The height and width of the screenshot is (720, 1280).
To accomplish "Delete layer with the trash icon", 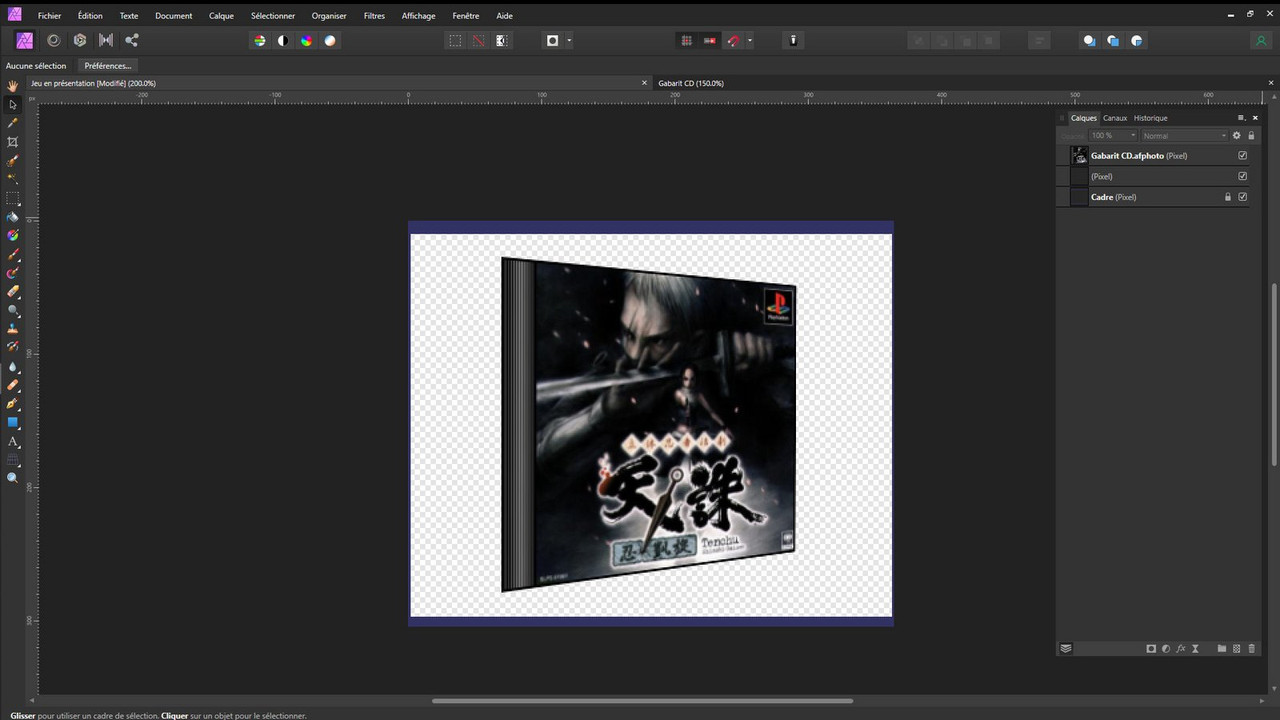I will coord(1252,649).
